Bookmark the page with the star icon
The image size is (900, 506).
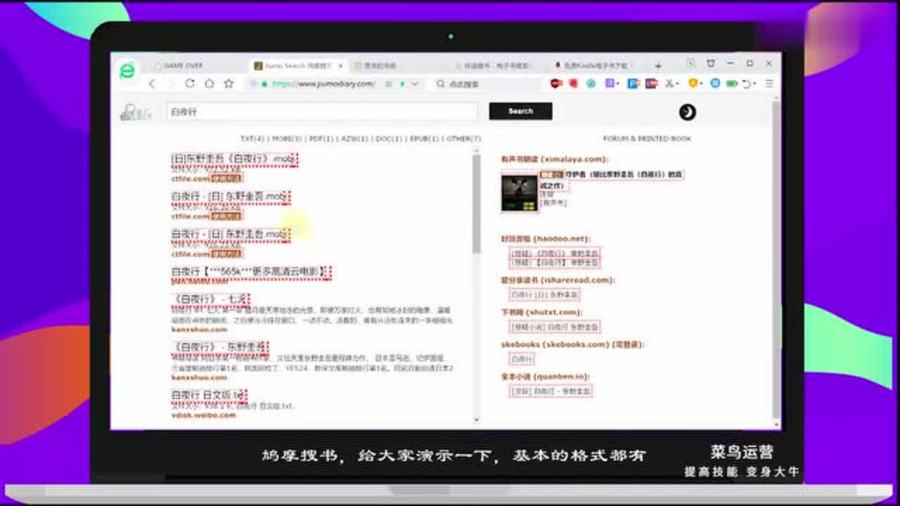[x=228, y=84]
